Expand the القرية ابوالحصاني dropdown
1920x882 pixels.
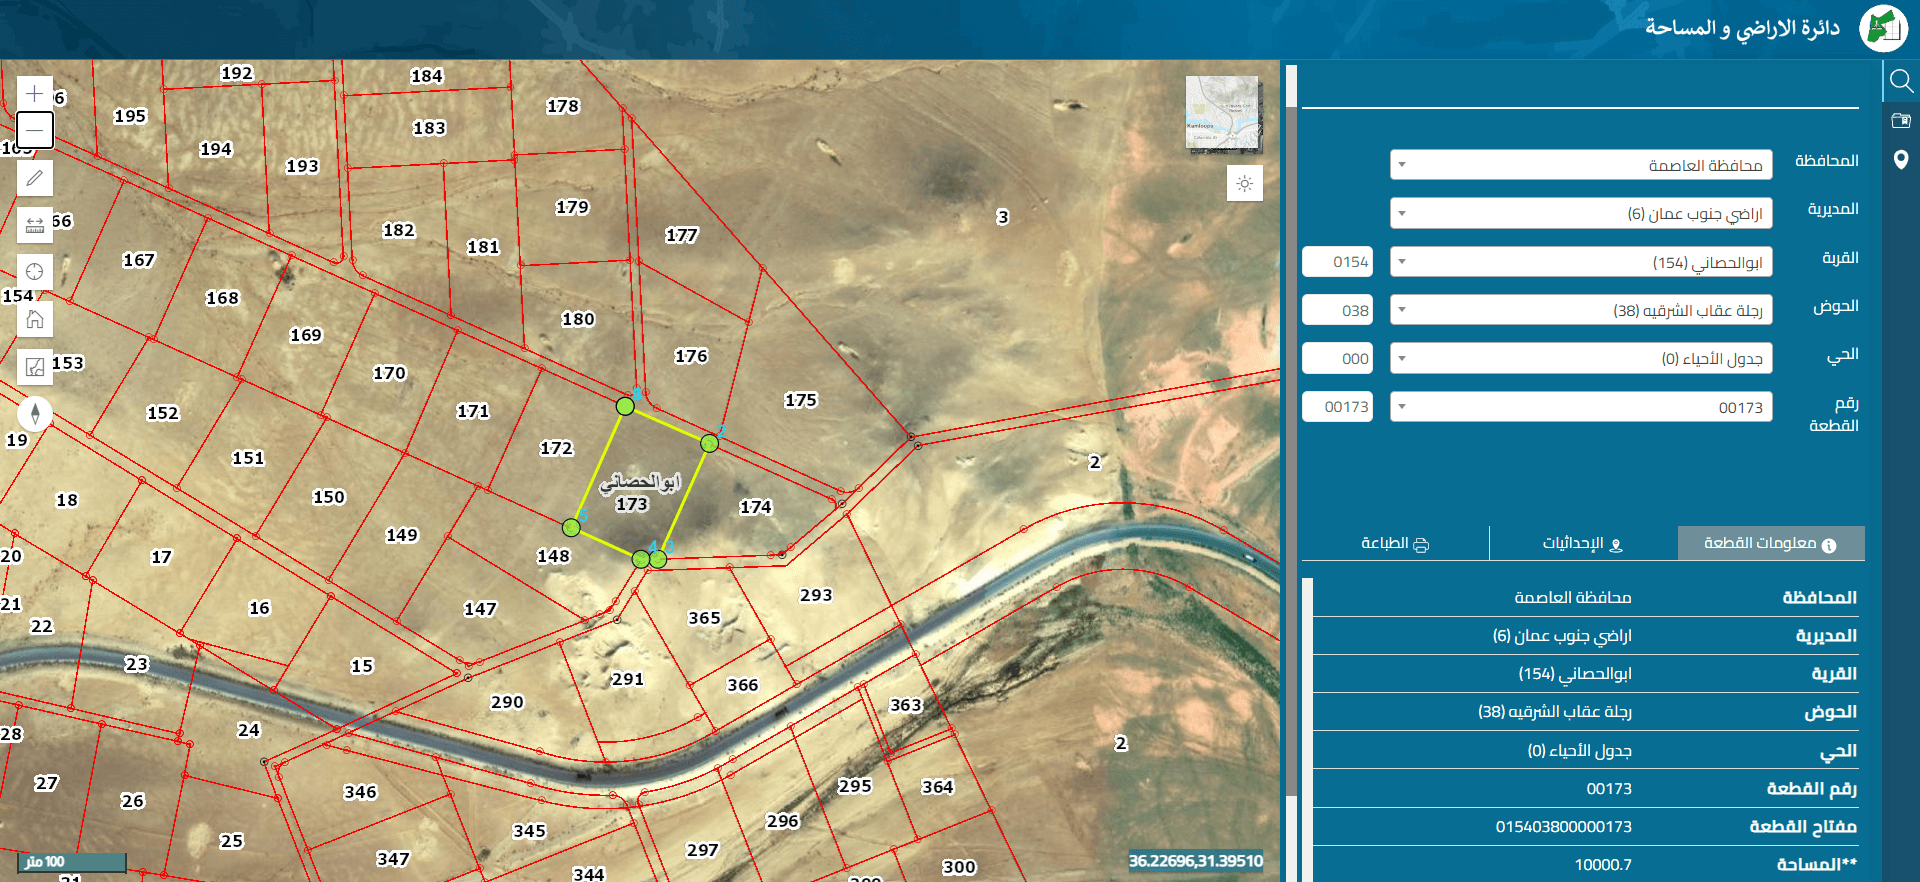click(1581, 262)
